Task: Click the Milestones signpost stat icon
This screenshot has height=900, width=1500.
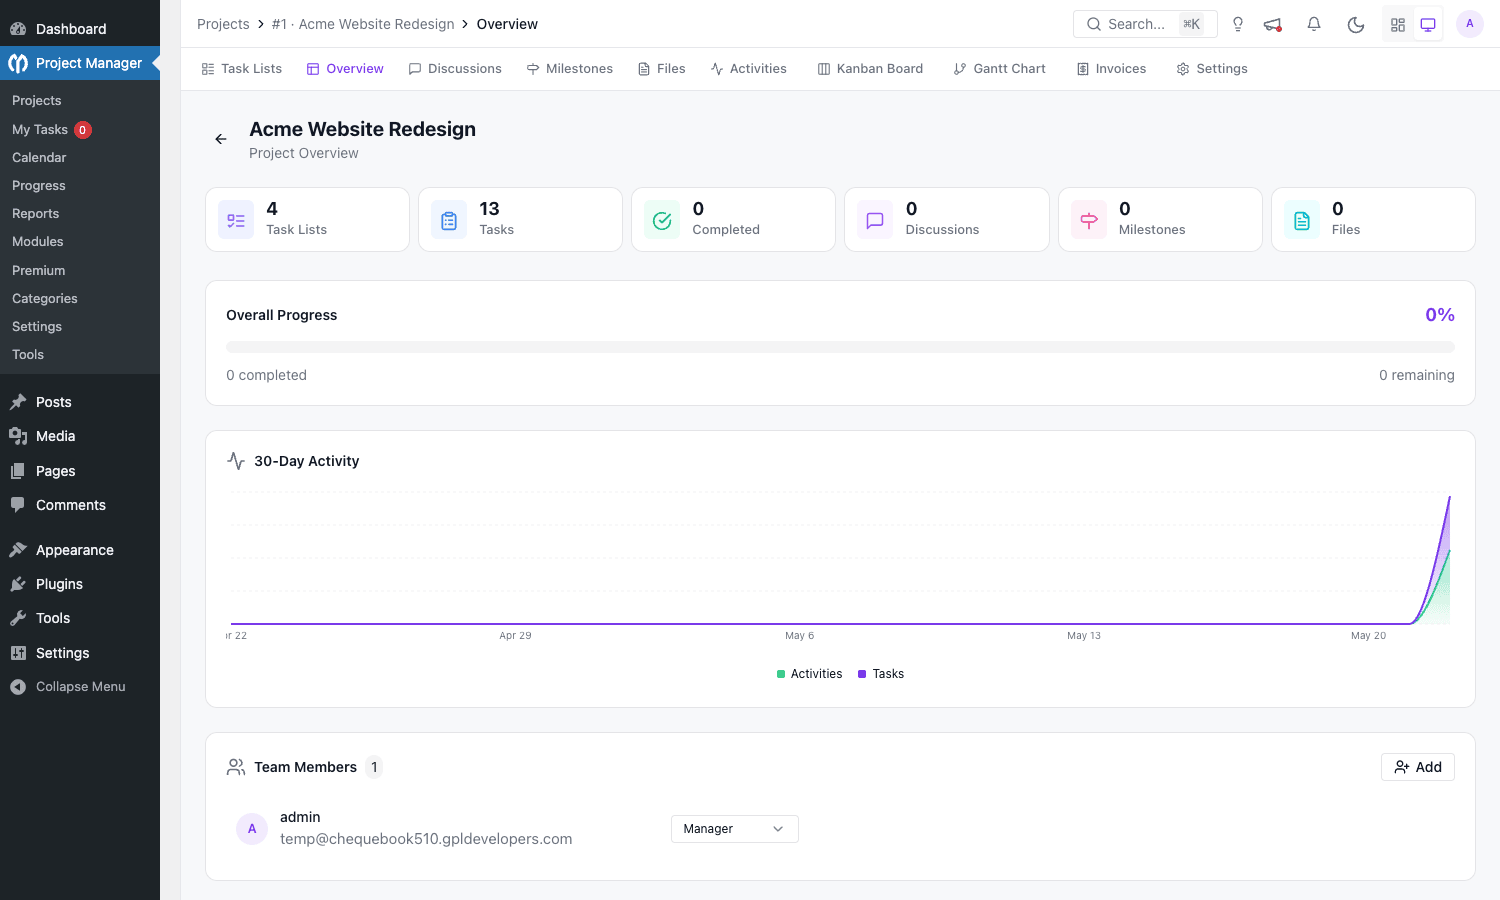Action: pyautogui.click(x=1089, y=220)
